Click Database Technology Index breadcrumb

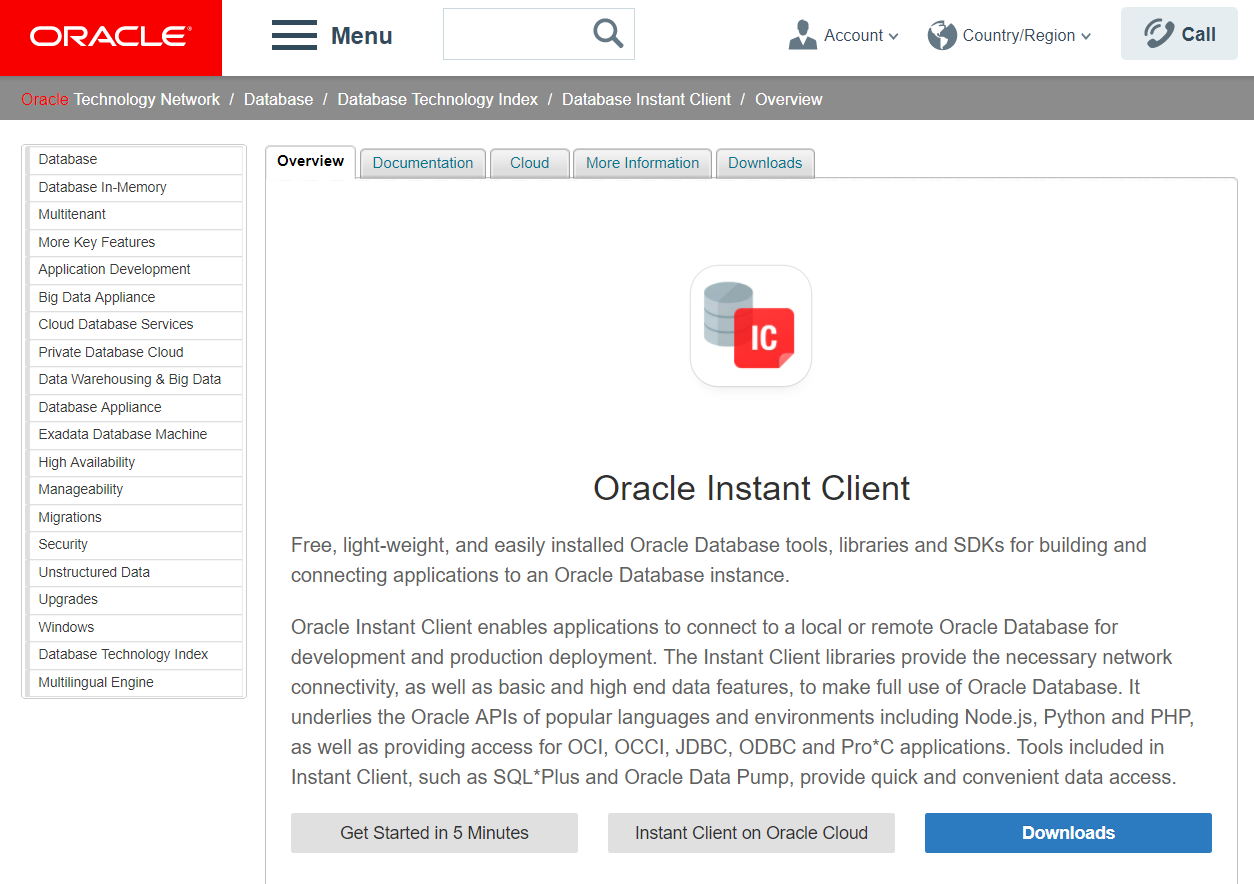pos(437,99)
